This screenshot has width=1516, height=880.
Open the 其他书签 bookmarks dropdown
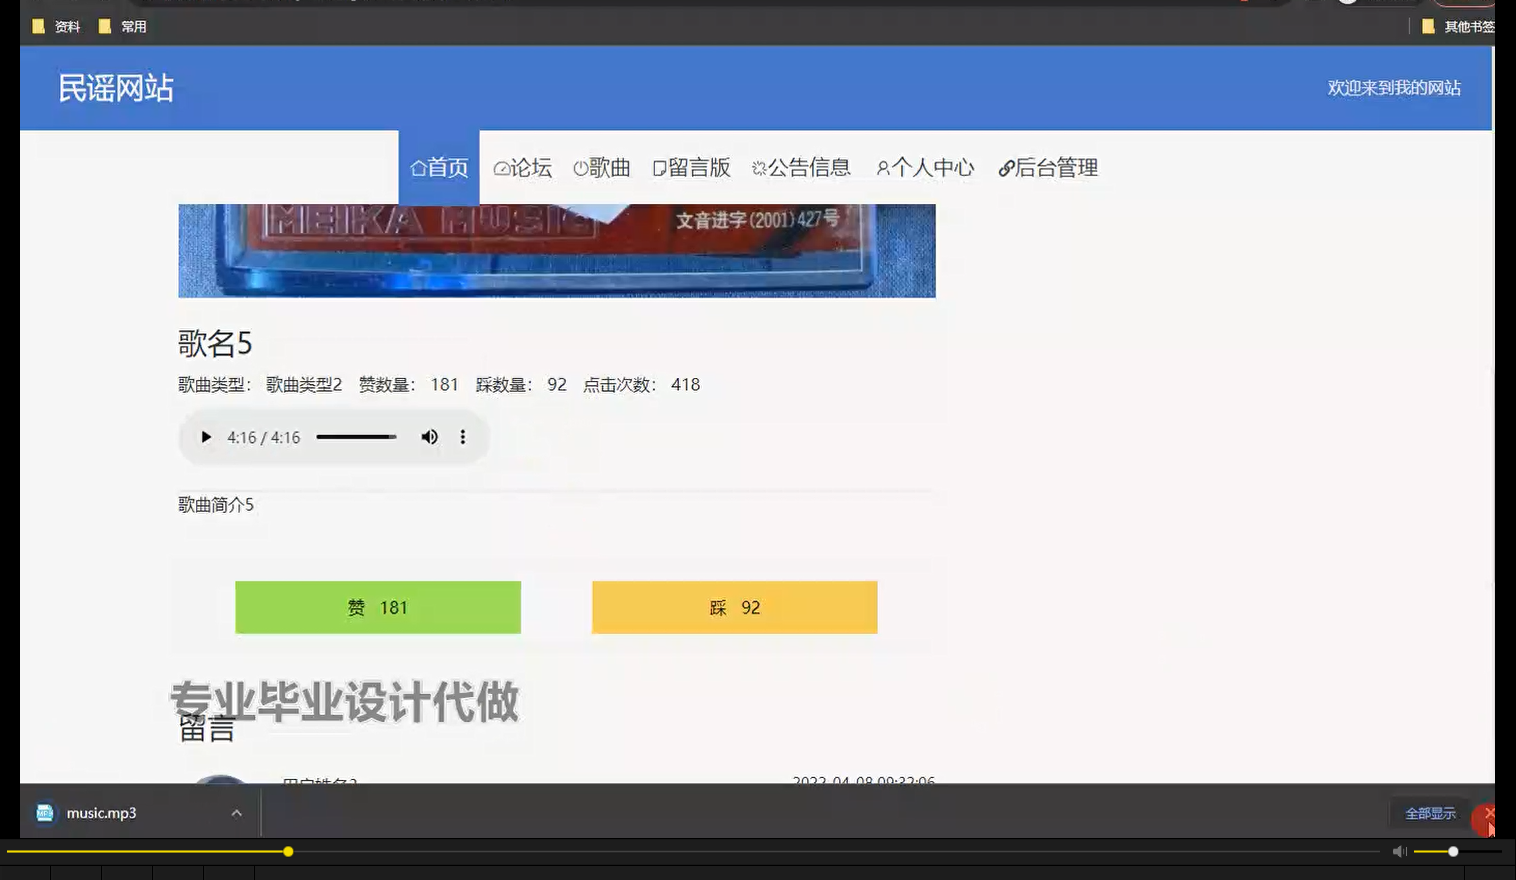click(x=1466, y=26)
